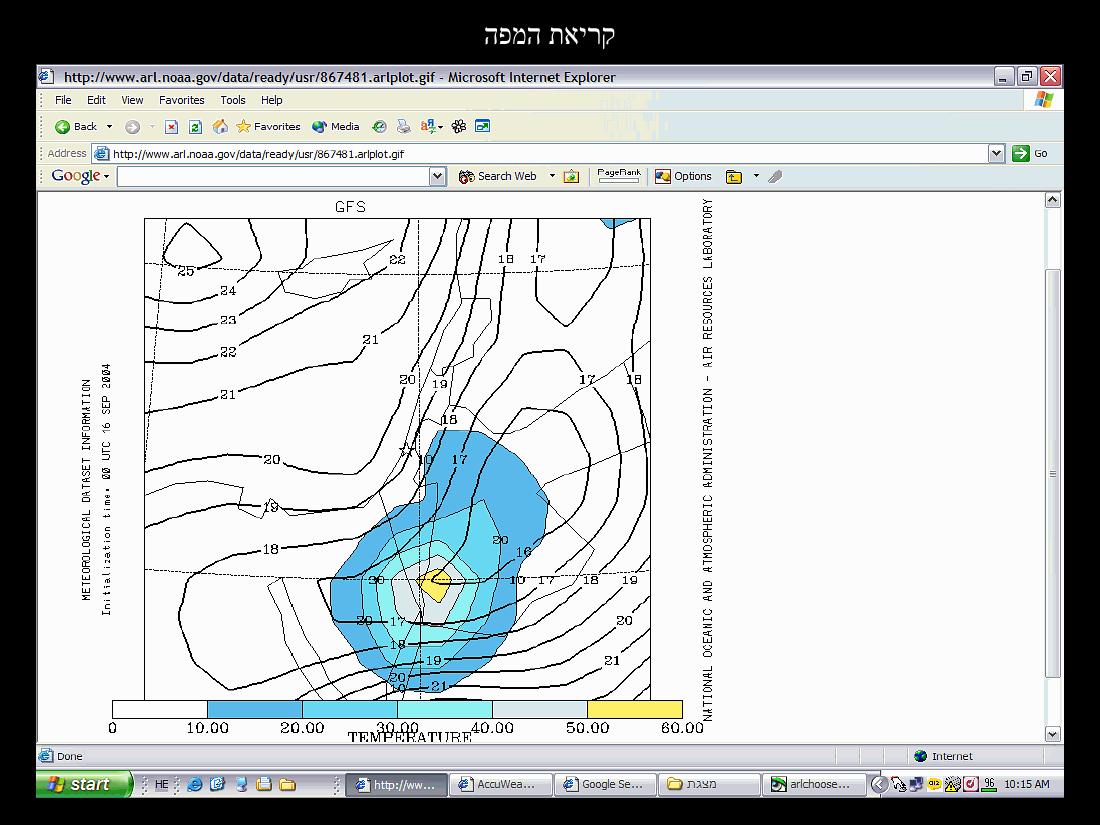Open Google toolbar Options
The height and width of the screenshot is (825, 1100).
(683, 176)
